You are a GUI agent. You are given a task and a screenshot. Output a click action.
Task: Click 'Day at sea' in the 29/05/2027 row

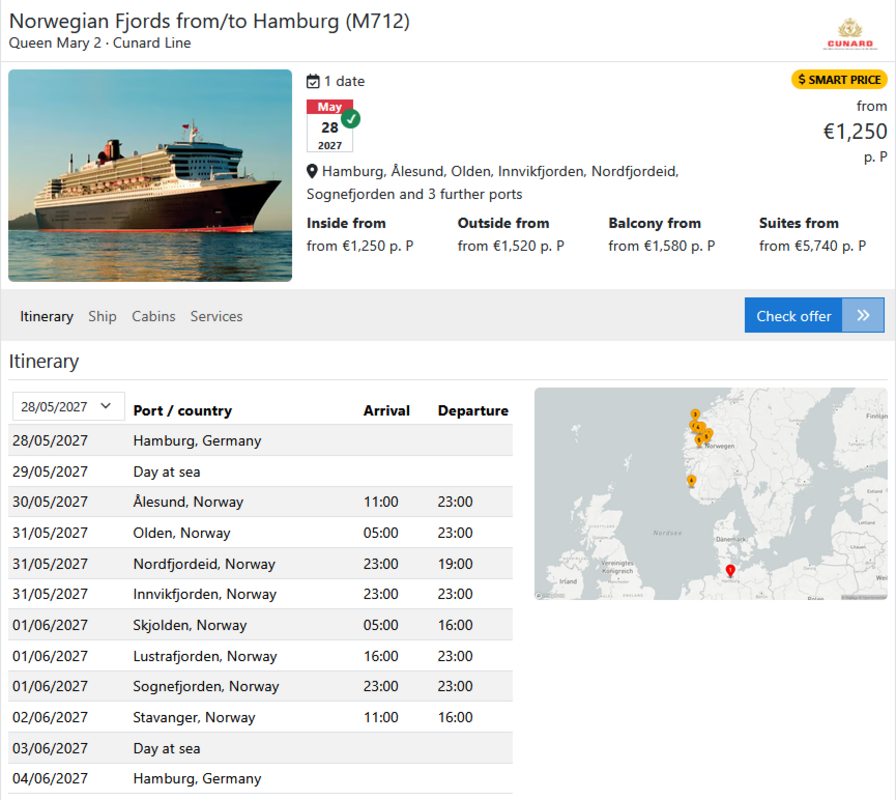[167, 472]
